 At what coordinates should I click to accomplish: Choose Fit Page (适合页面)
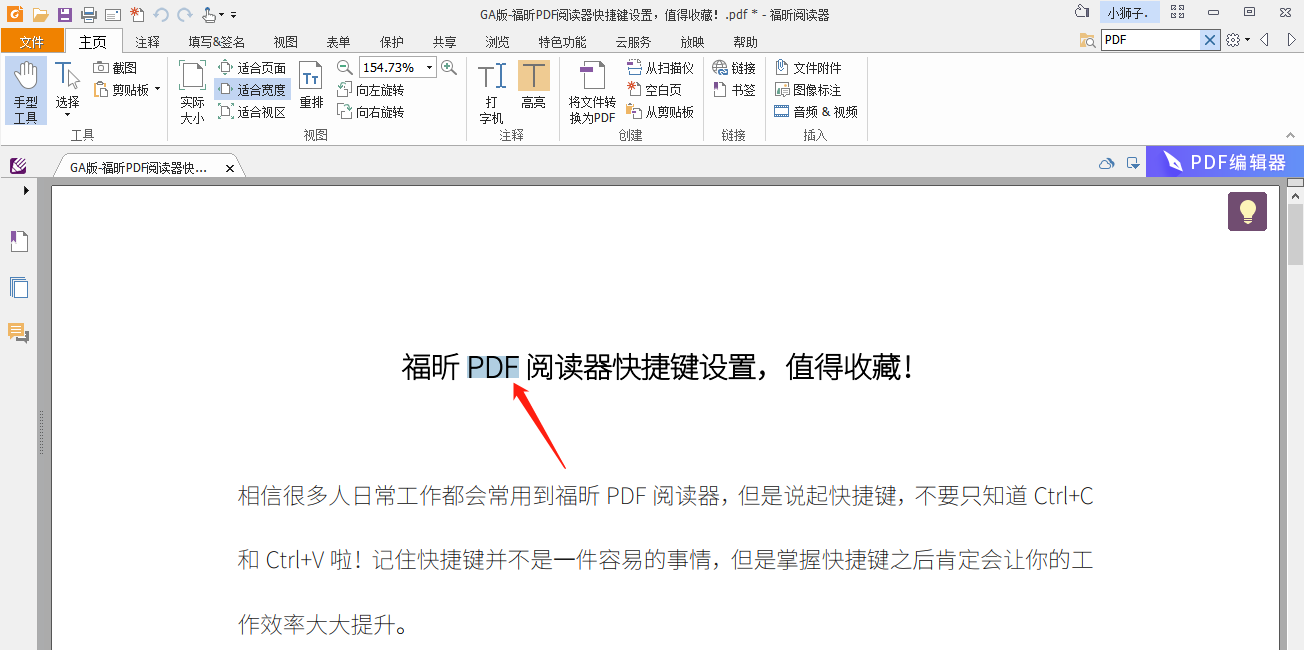coord(252,68)
